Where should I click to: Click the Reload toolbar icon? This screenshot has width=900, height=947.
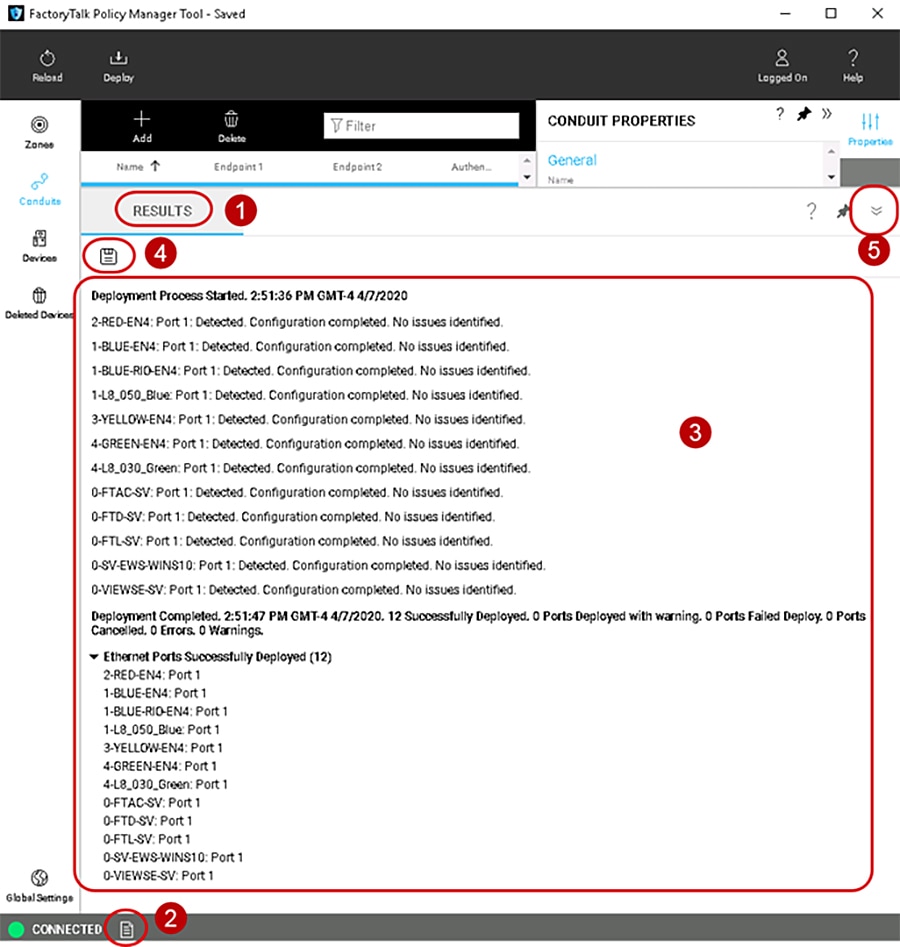pos(47,59)
